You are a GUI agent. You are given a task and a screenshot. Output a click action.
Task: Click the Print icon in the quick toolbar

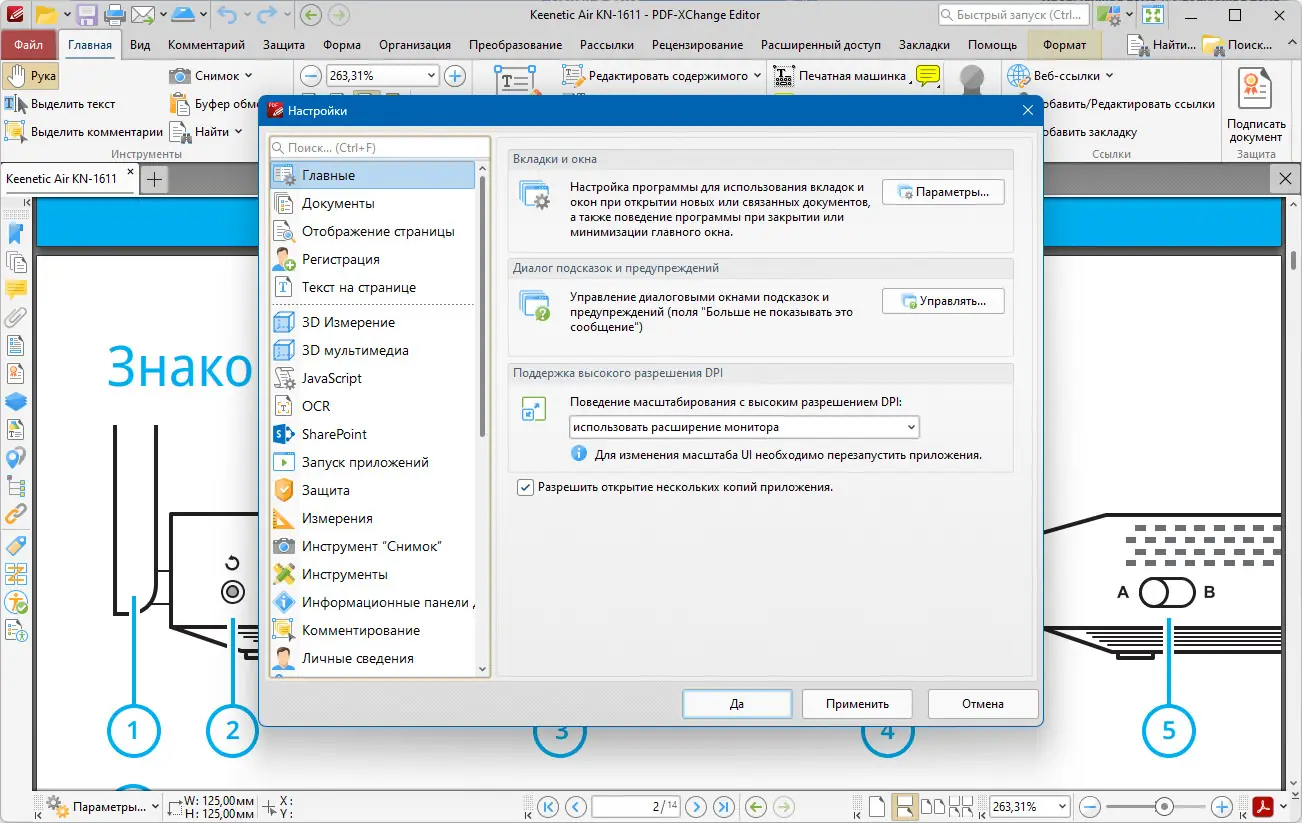[x=114, y=15]
